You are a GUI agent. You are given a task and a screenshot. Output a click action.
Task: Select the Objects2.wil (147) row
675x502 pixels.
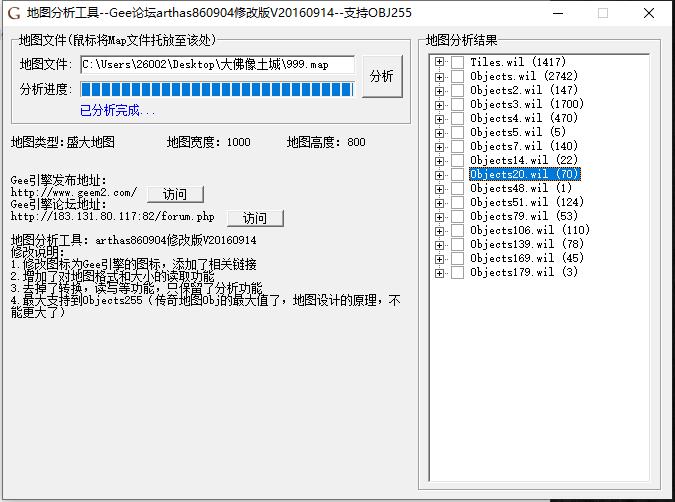tap(524, 90)
